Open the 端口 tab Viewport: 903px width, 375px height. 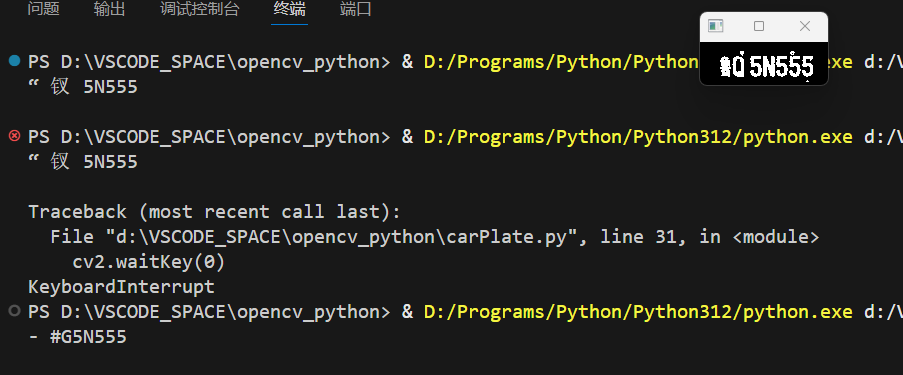coord(356,10)
